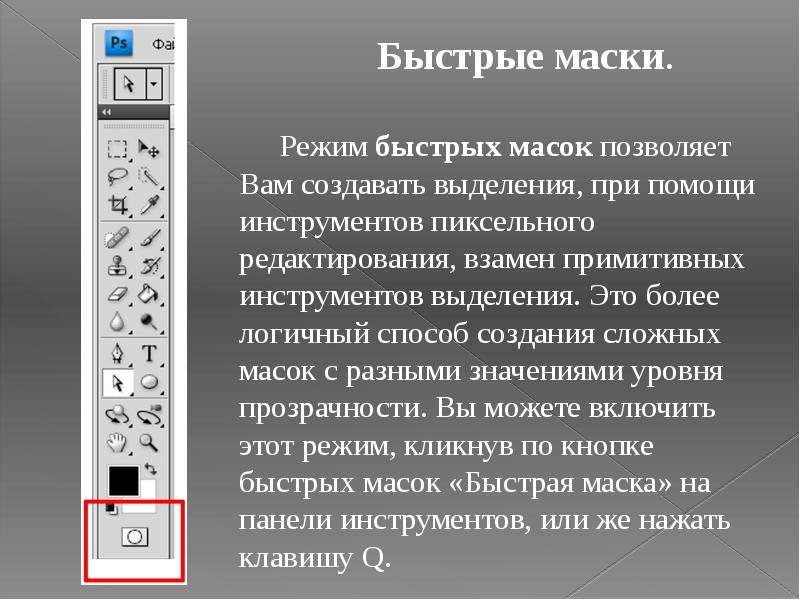This screenshot has height=600, width=800.
Task: Open the Файл menu
Action: (x=162, y=45)
